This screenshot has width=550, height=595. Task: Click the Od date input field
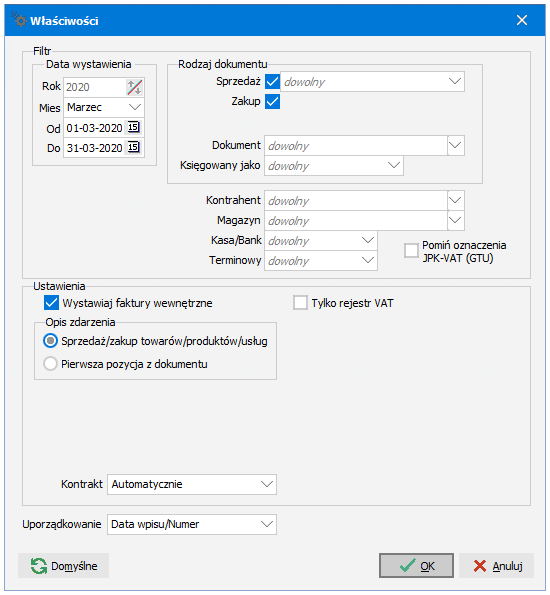tap(95, 128)
